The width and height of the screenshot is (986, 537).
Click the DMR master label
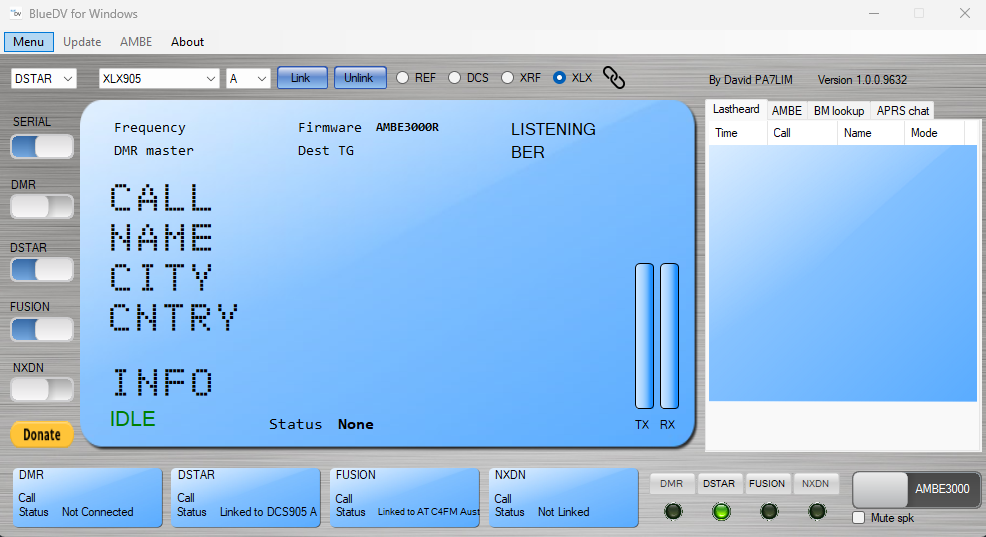click(154, 151)
